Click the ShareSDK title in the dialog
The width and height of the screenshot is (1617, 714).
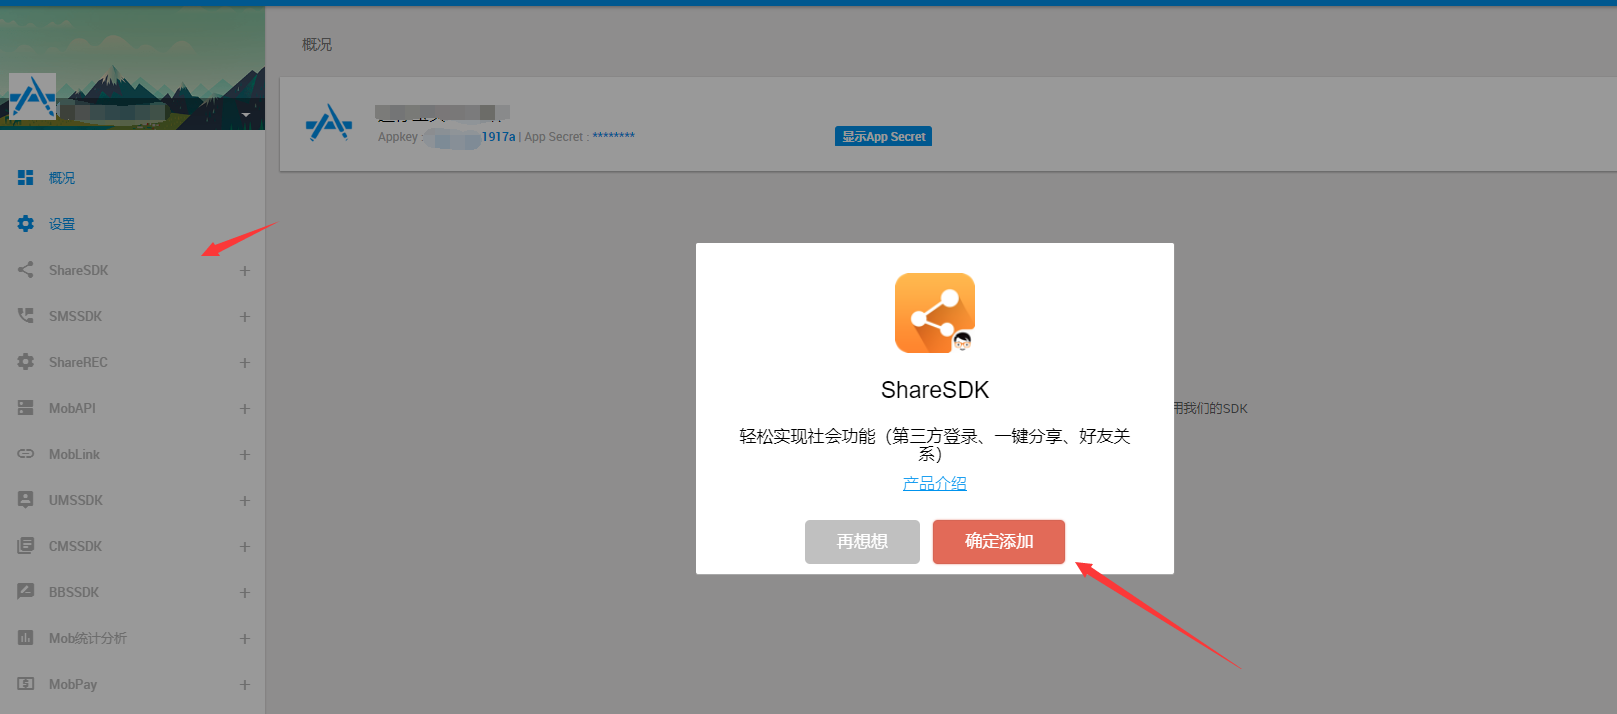935,390
